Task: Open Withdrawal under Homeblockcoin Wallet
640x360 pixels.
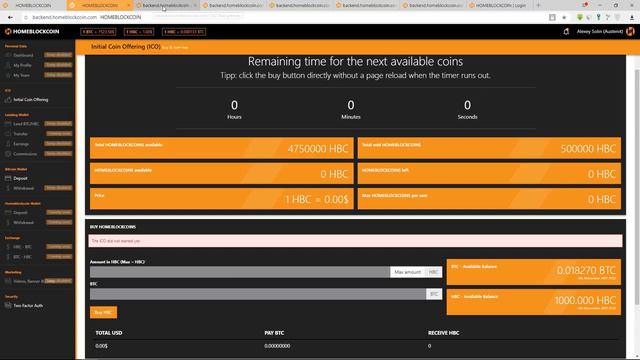Action: 23,222
